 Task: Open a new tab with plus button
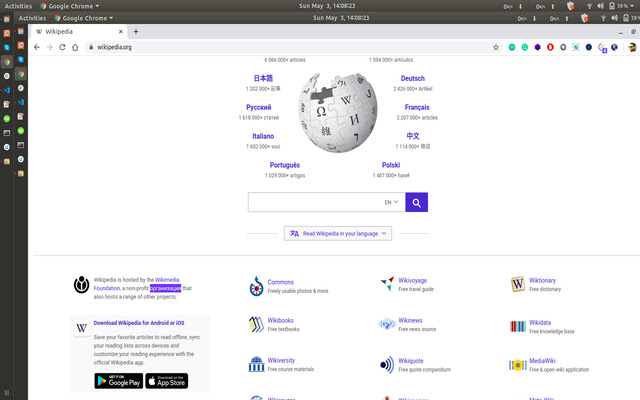[x=136, y=31]
